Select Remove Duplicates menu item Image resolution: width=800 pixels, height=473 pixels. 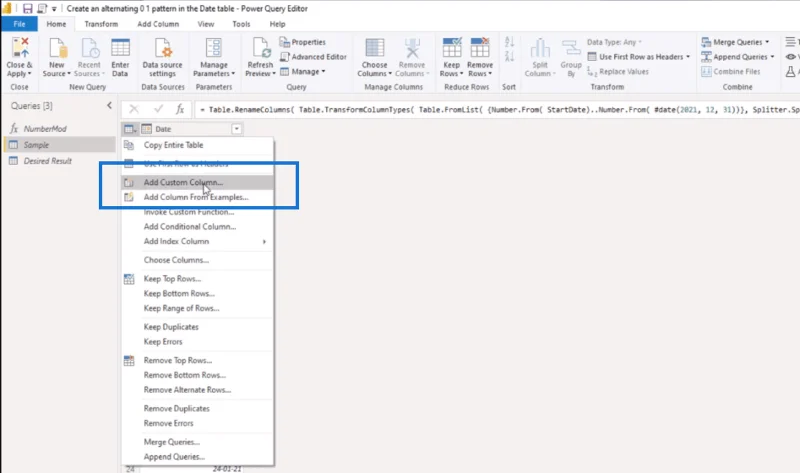tap(197, 408)
